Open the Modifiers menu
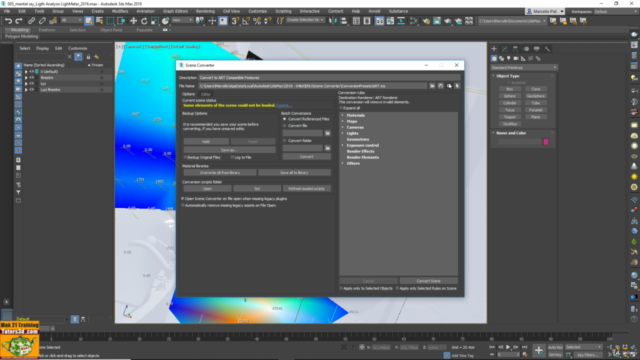Image resolution: width=640 pixels, height=360 pixels. 120,11
